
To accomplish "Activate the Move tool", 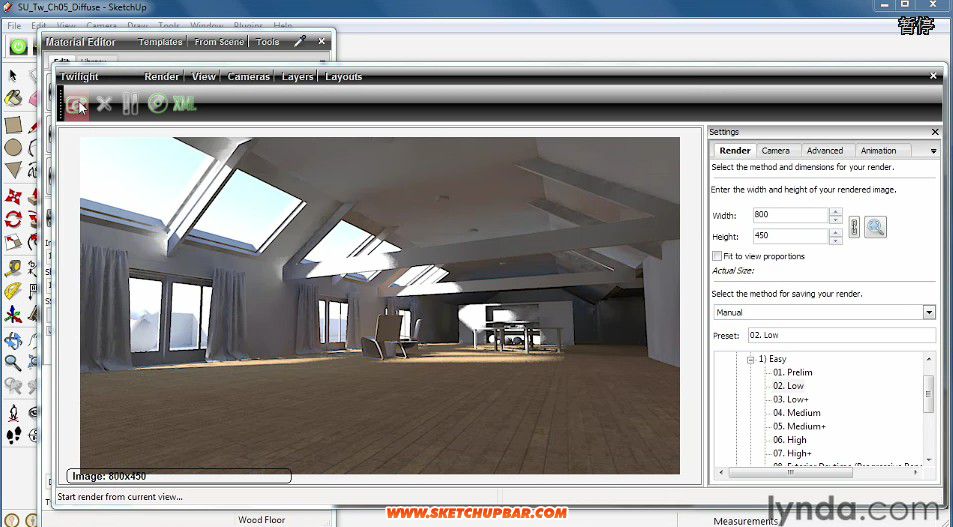I will pyautogui.click(x=13, y=197).
